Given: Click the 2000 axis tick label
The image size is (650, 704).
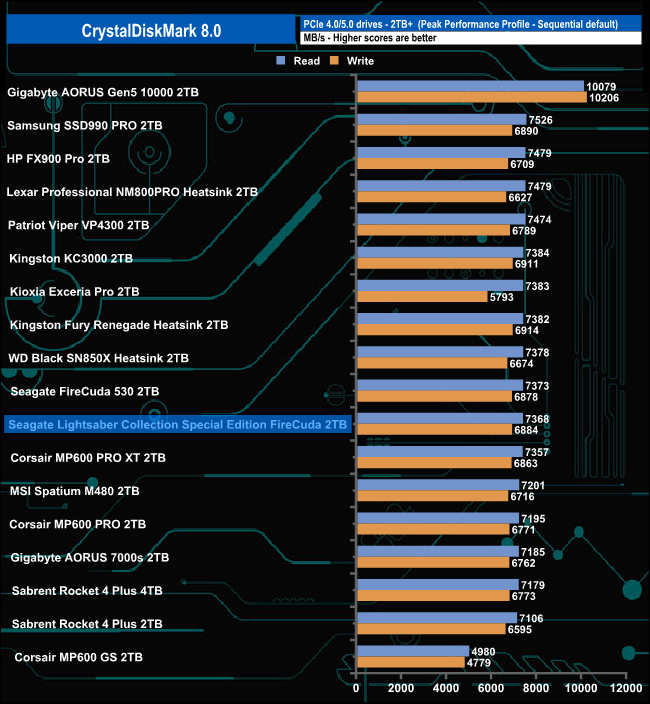Looking at the screenshot, I should (x=401, y=688).
